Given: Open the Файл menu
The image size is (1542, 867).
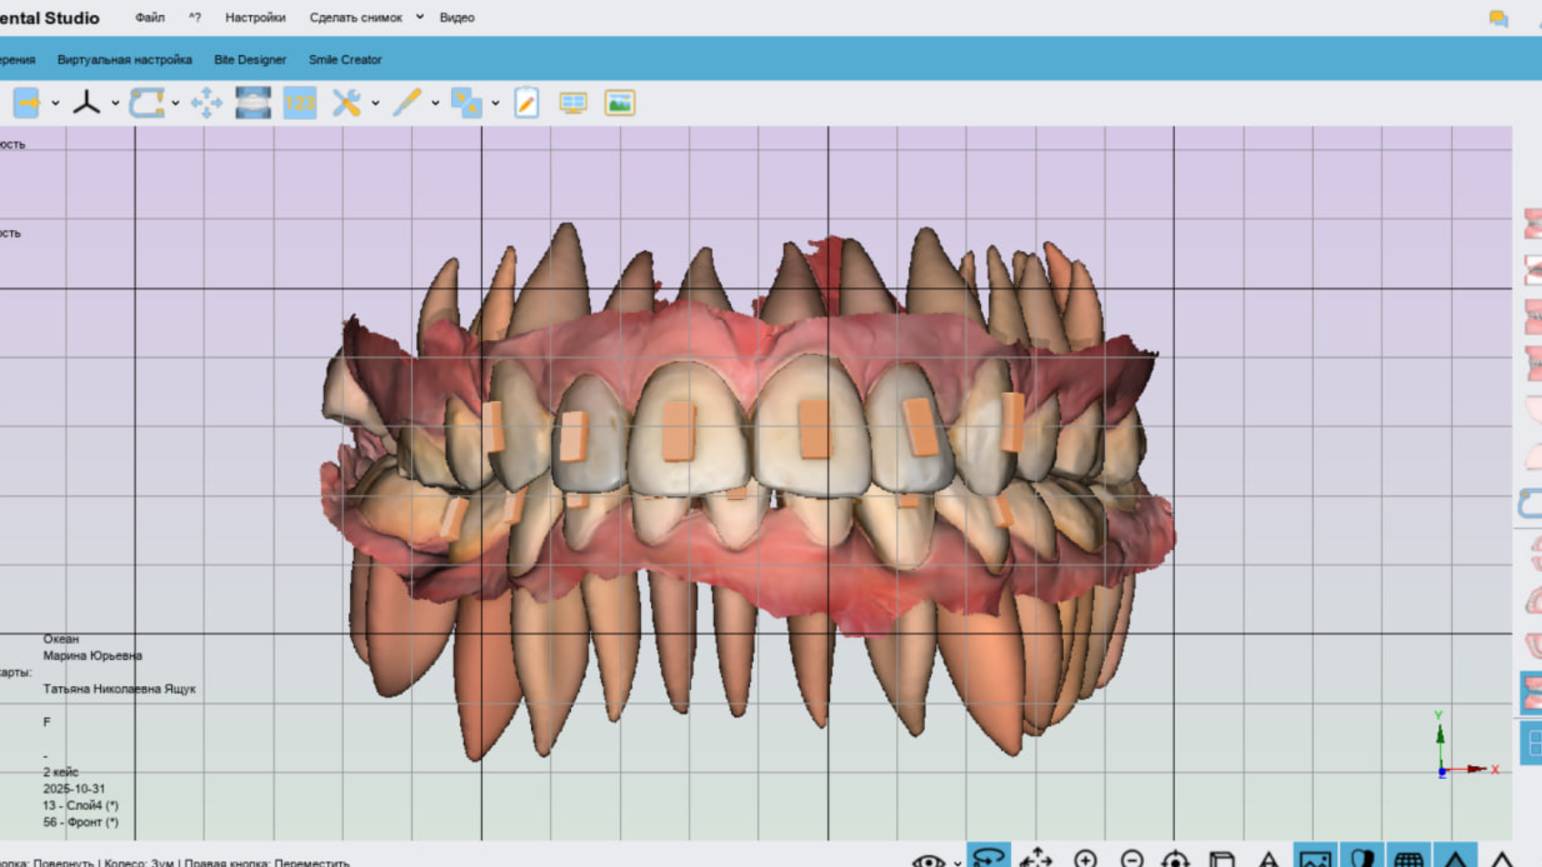Looking at the screenshot, I should tap(150, 17).
